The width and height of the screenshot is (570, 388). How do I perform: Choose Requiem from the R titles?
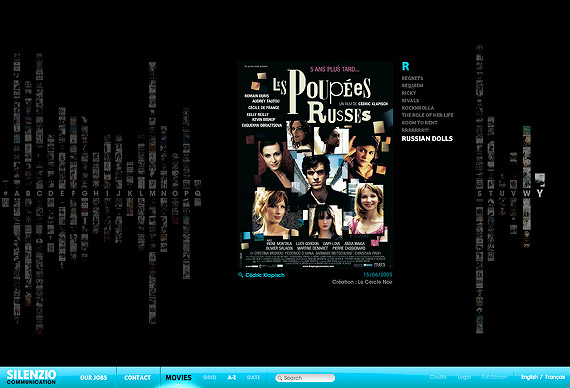pos(412,86)
